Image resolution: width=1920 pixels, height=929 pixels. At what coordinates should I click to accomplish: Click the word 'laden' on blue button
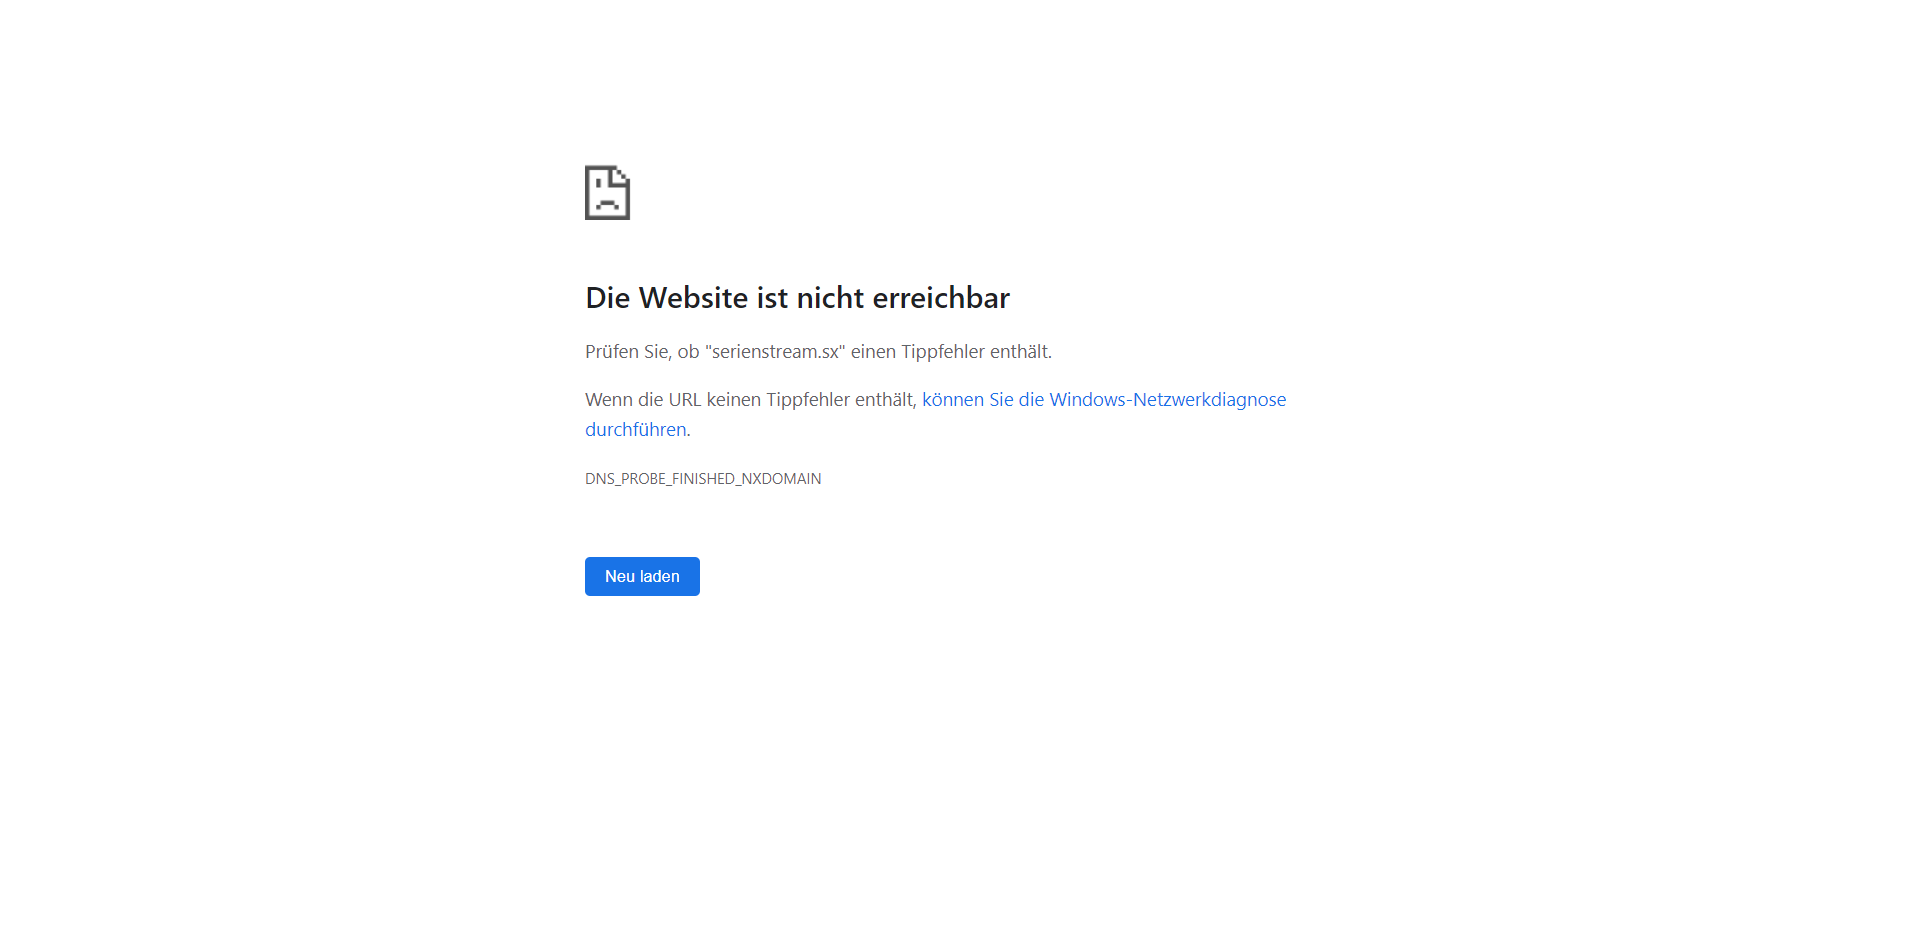click(660, 576)
